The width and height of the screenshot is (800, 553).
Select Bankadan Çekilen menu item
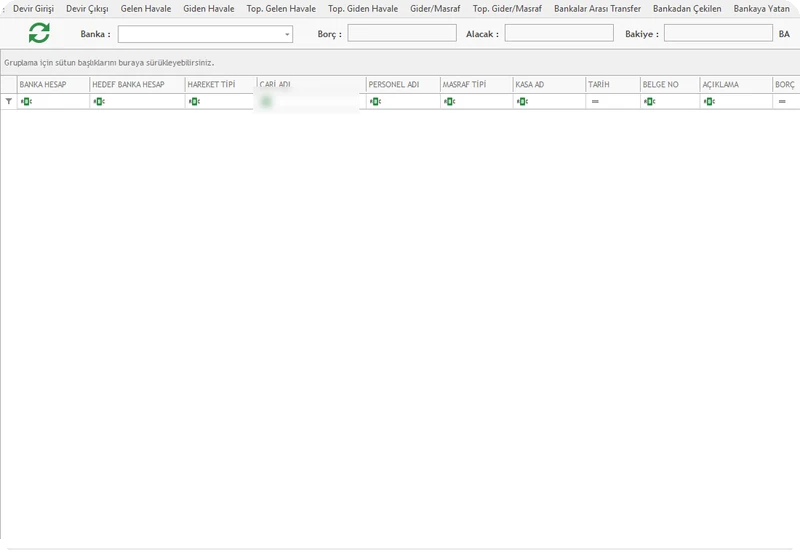[687, 9]
